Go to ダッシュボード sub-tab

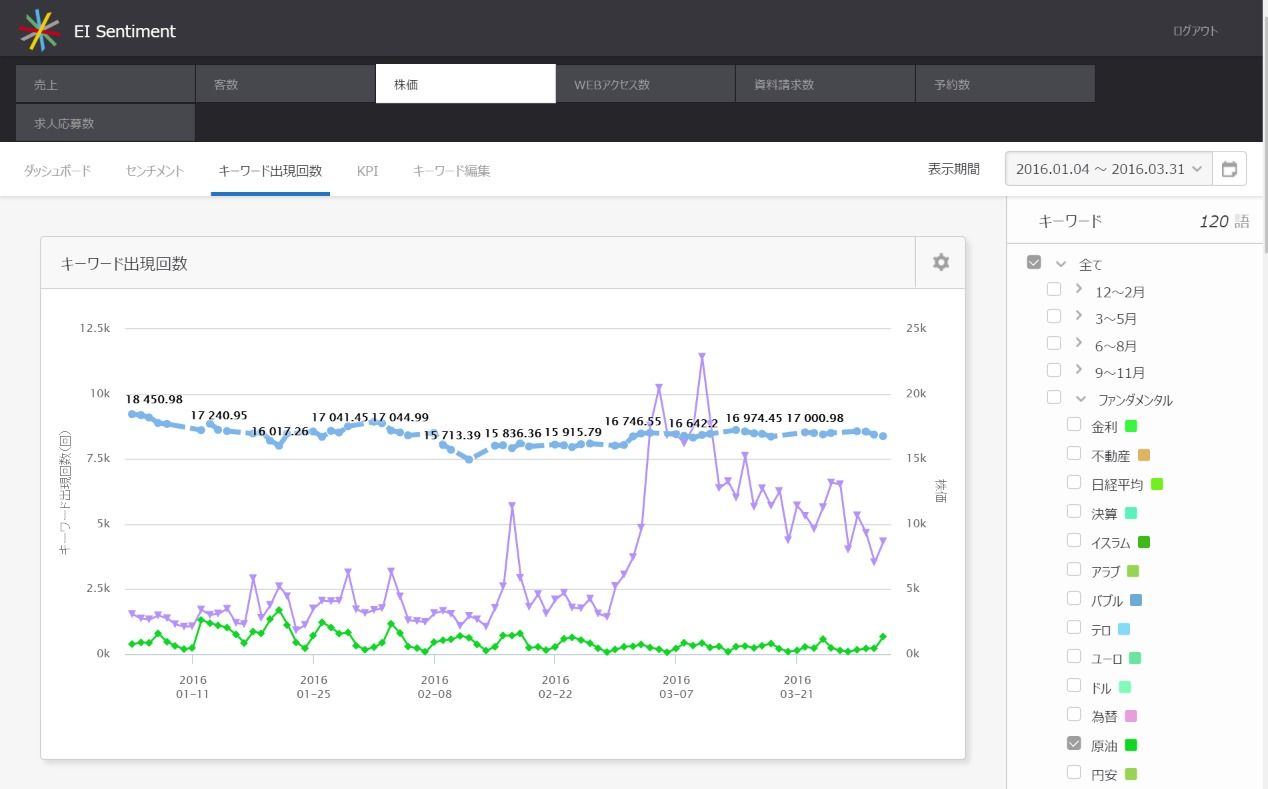pyautogui.click(x=58, y=171)
